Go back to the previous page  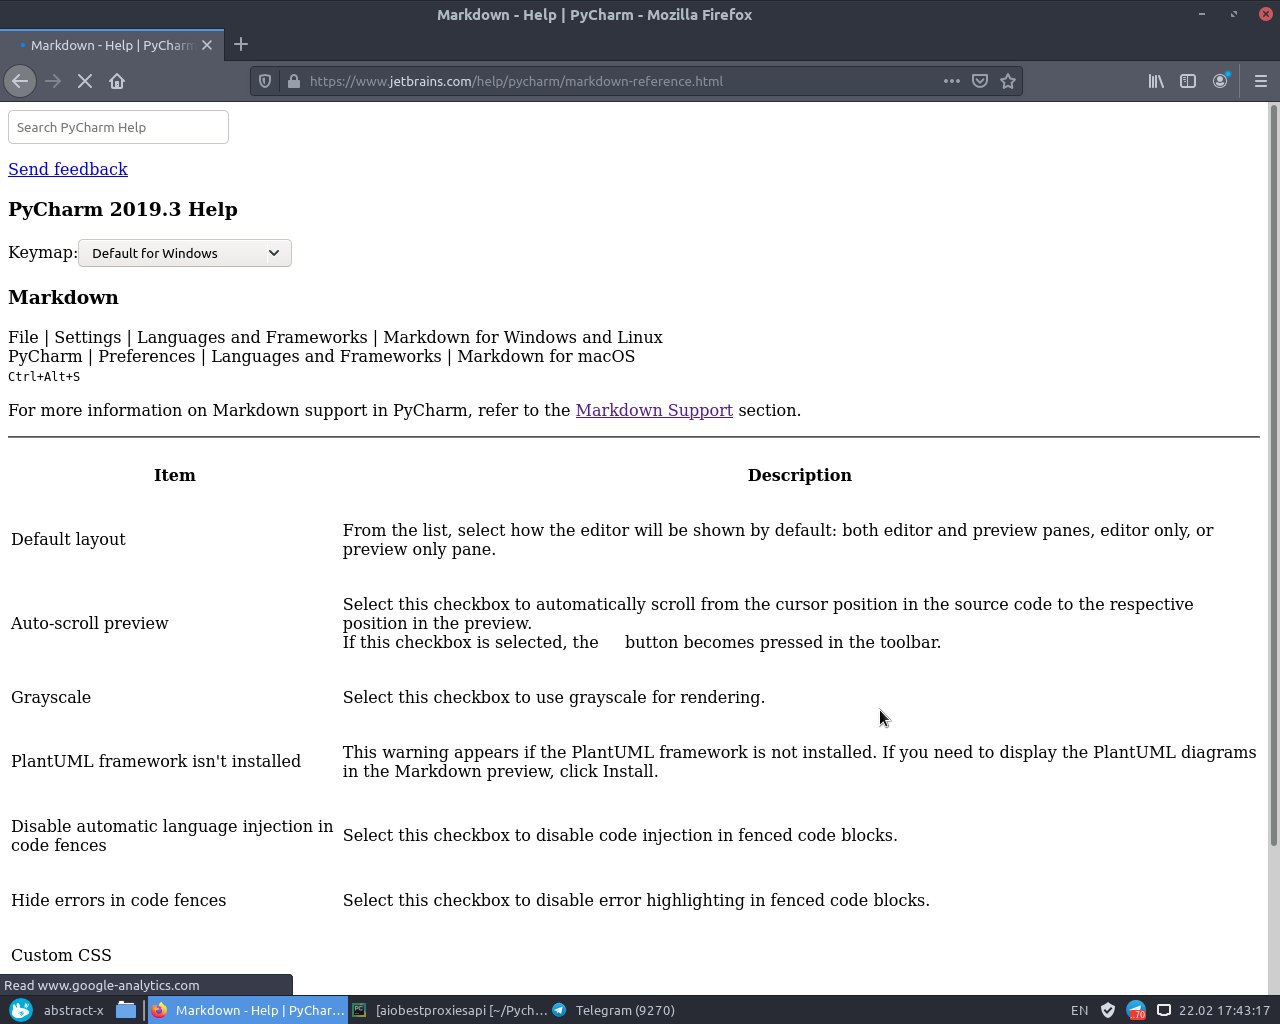(20, 81)
